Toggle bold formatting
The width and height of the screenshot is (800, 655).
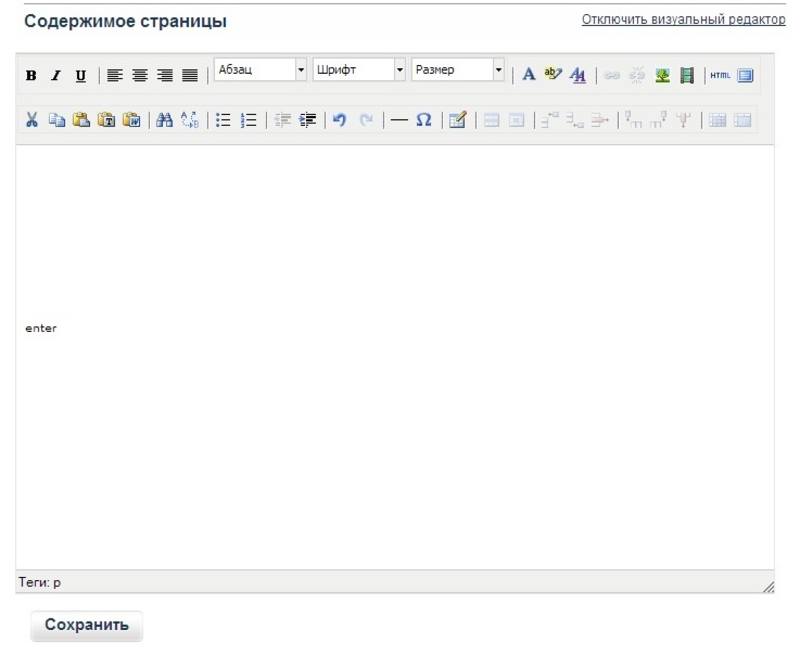(x=31, y=75)
